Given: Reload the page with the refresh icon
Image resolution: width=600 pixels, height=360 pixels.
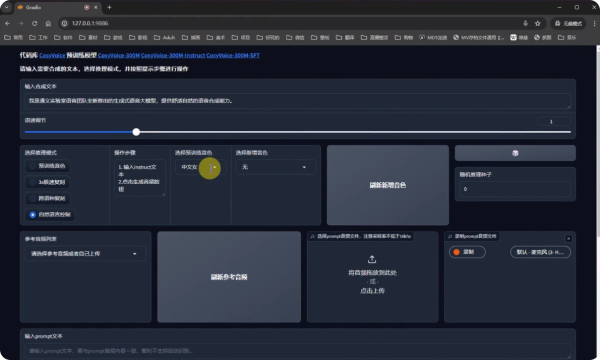Looking at the screenshot, I should tap(34, 23).
